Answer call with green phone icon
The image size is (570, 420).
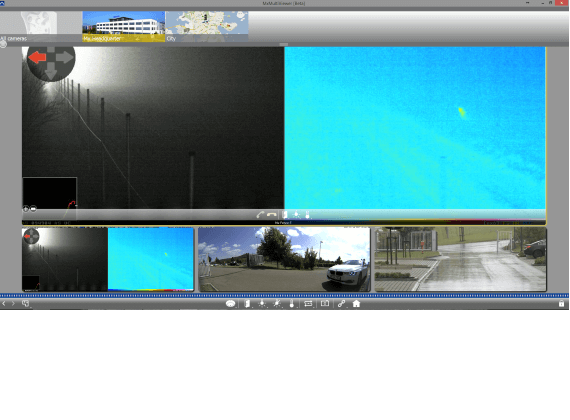260,215
